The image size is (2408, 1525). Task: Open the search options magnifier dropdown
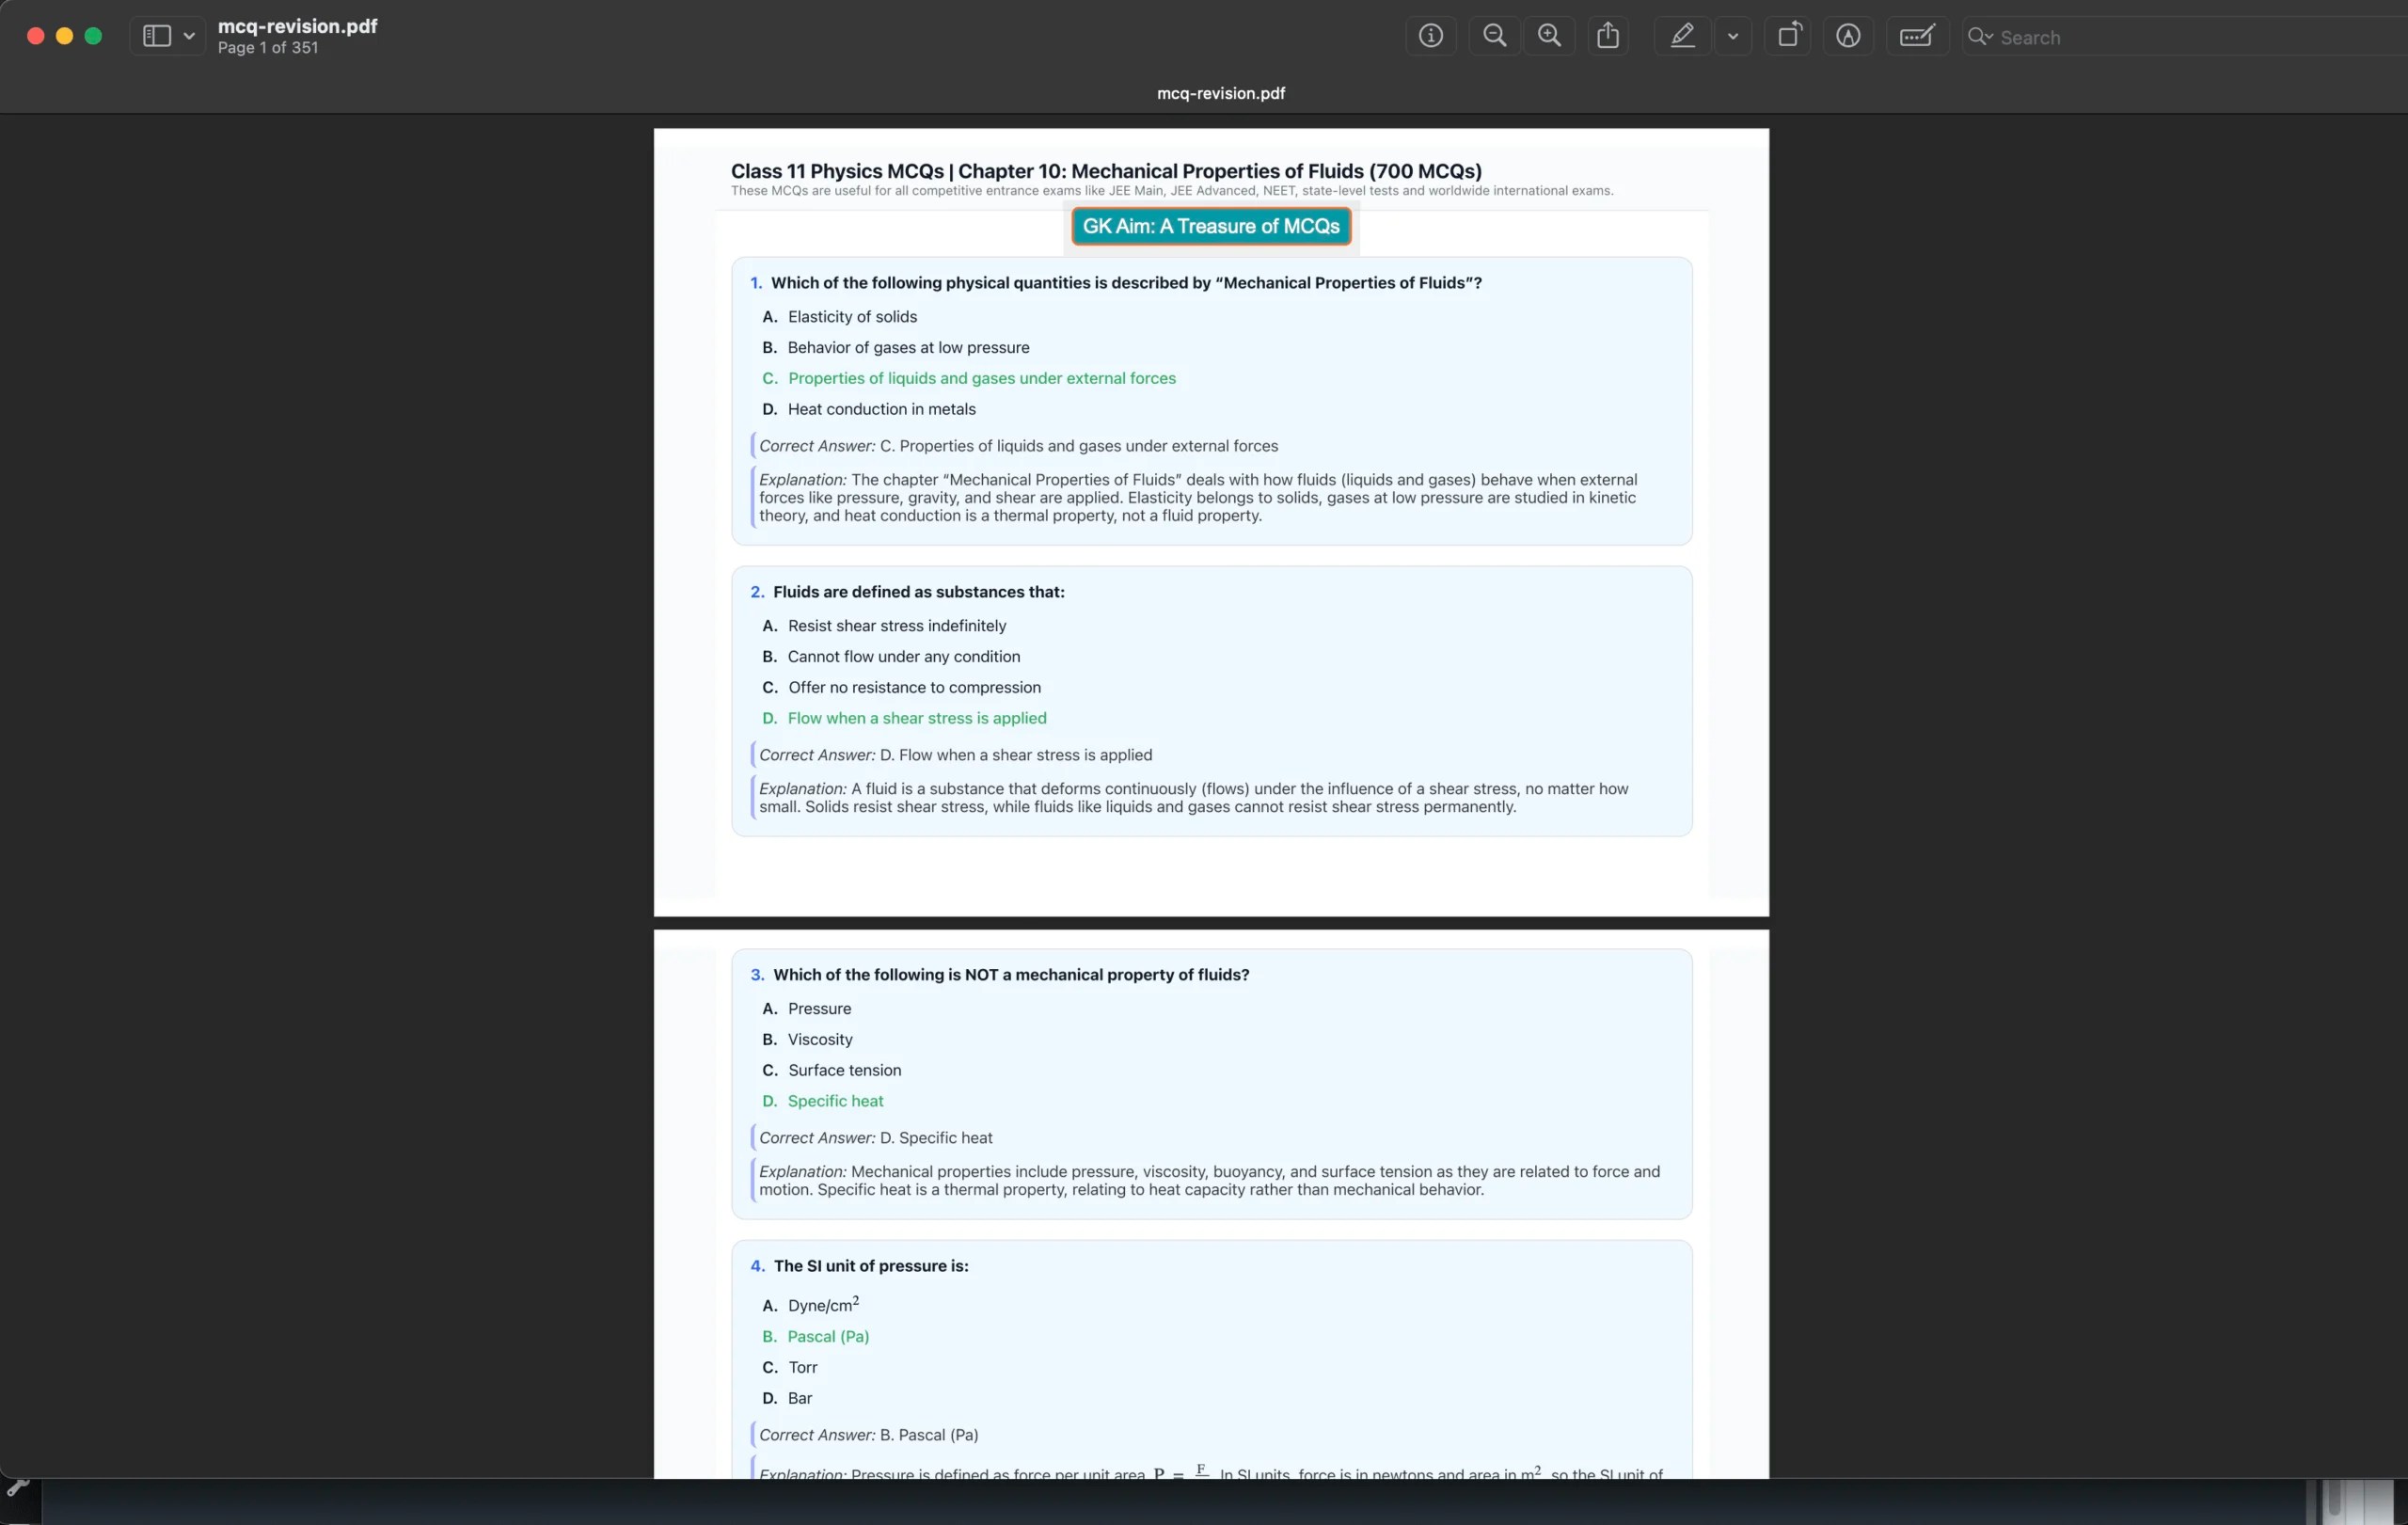tap(1980, 37)
